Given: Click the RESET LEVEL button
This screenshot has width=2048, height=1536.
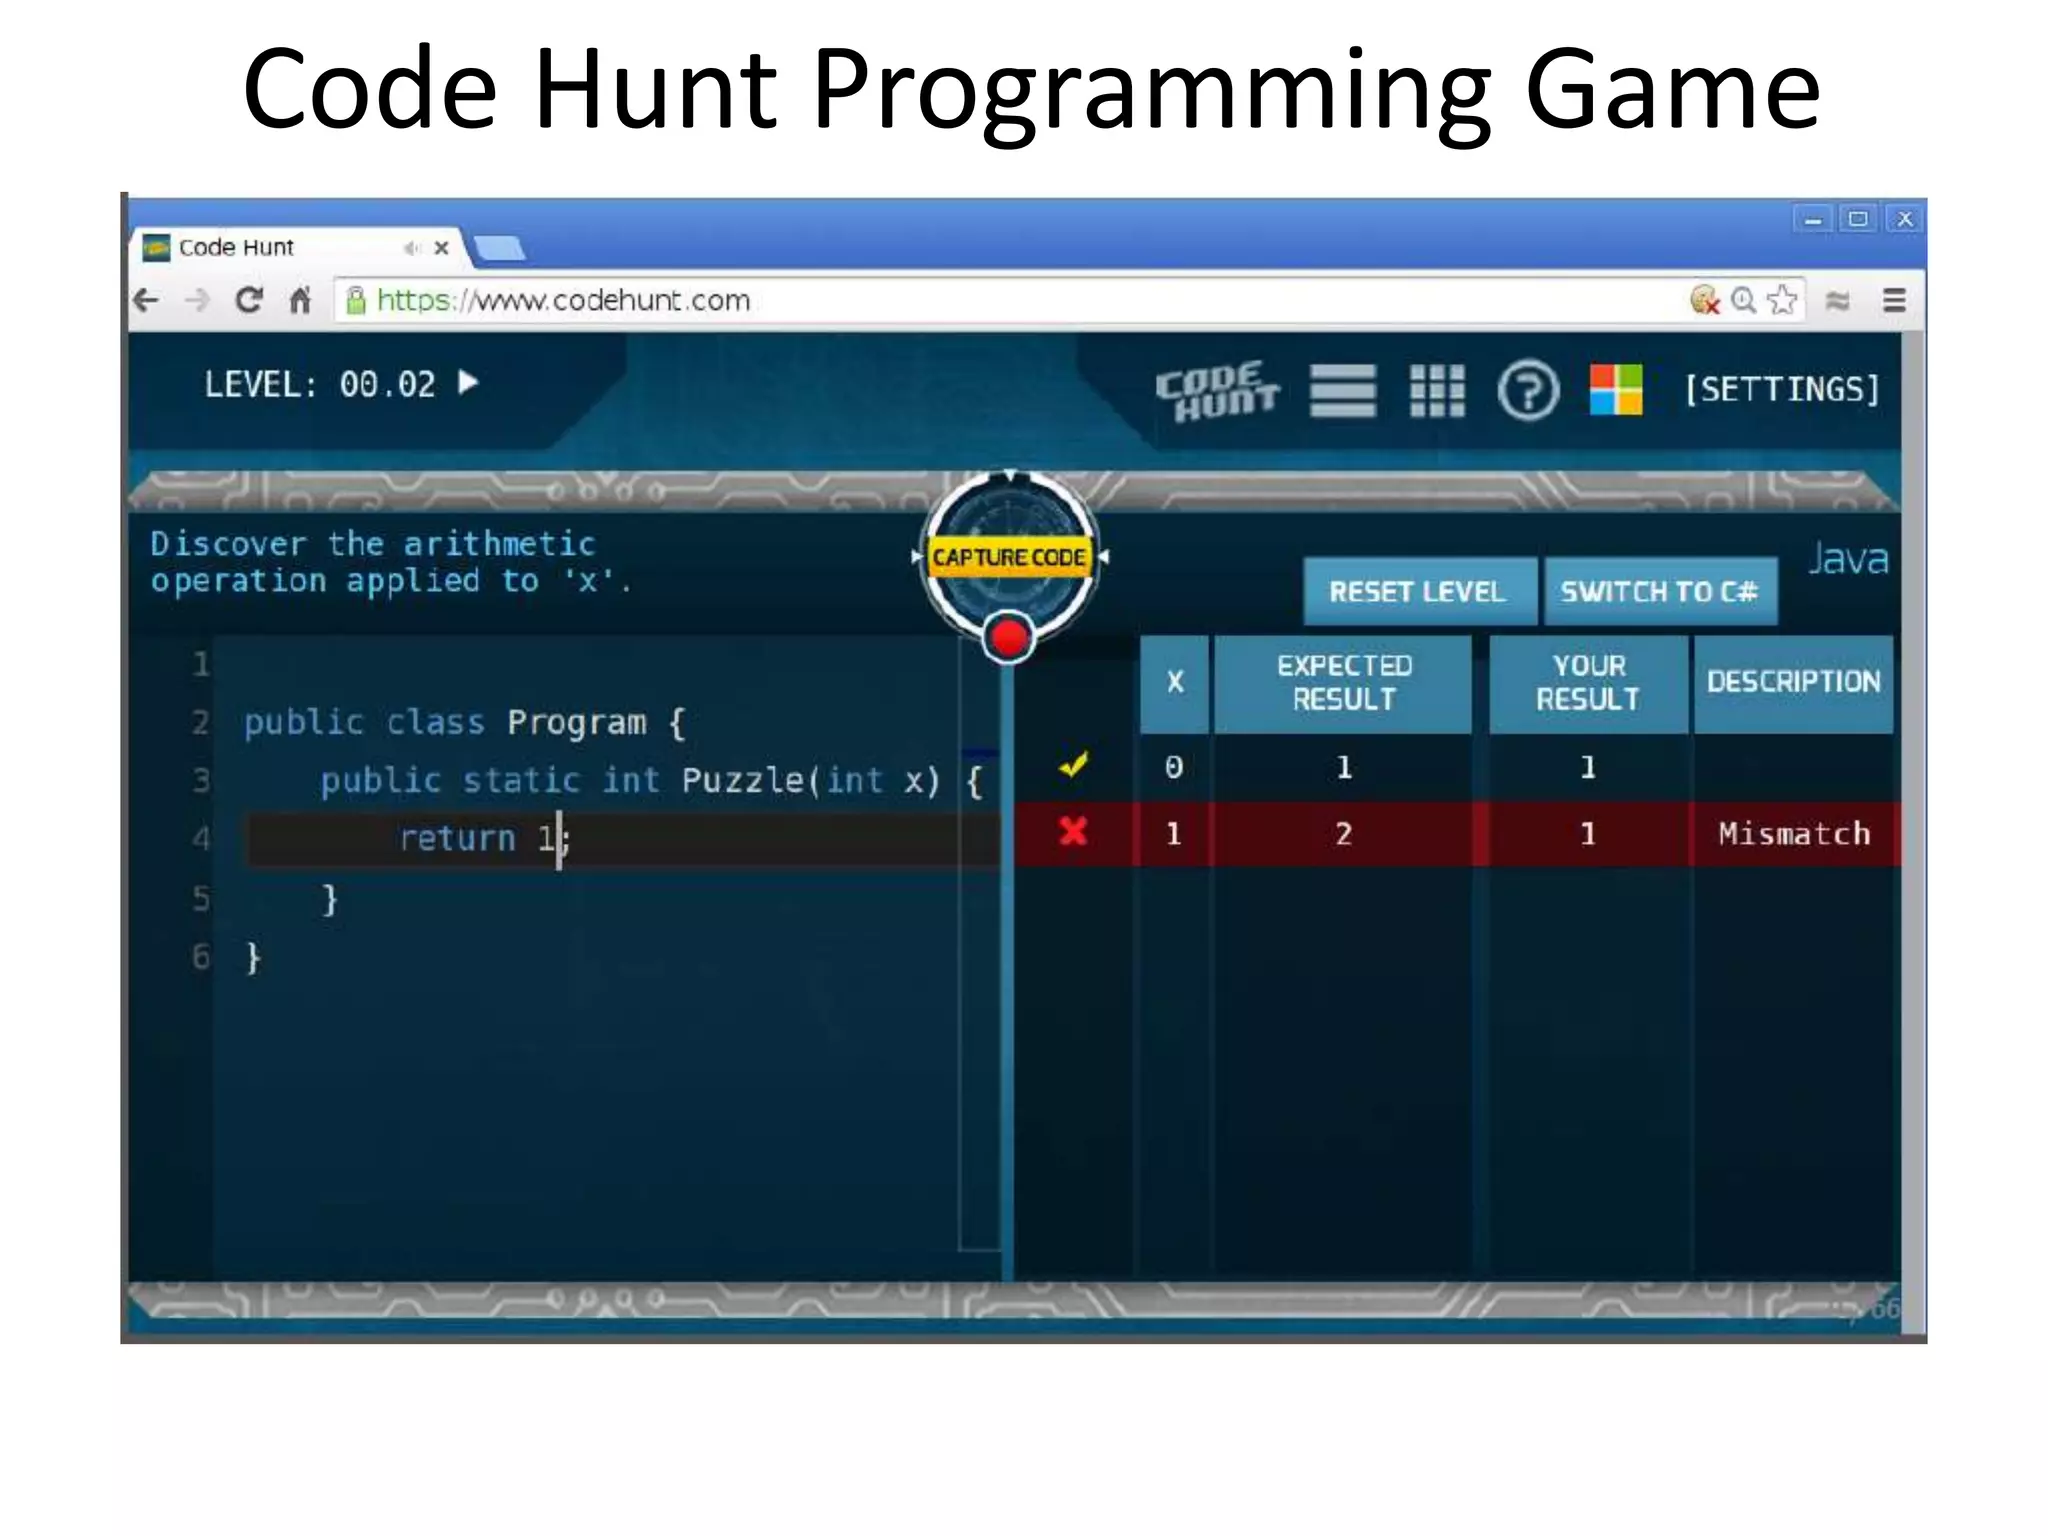Looking at the screenshot, I should pos(1418,592).
